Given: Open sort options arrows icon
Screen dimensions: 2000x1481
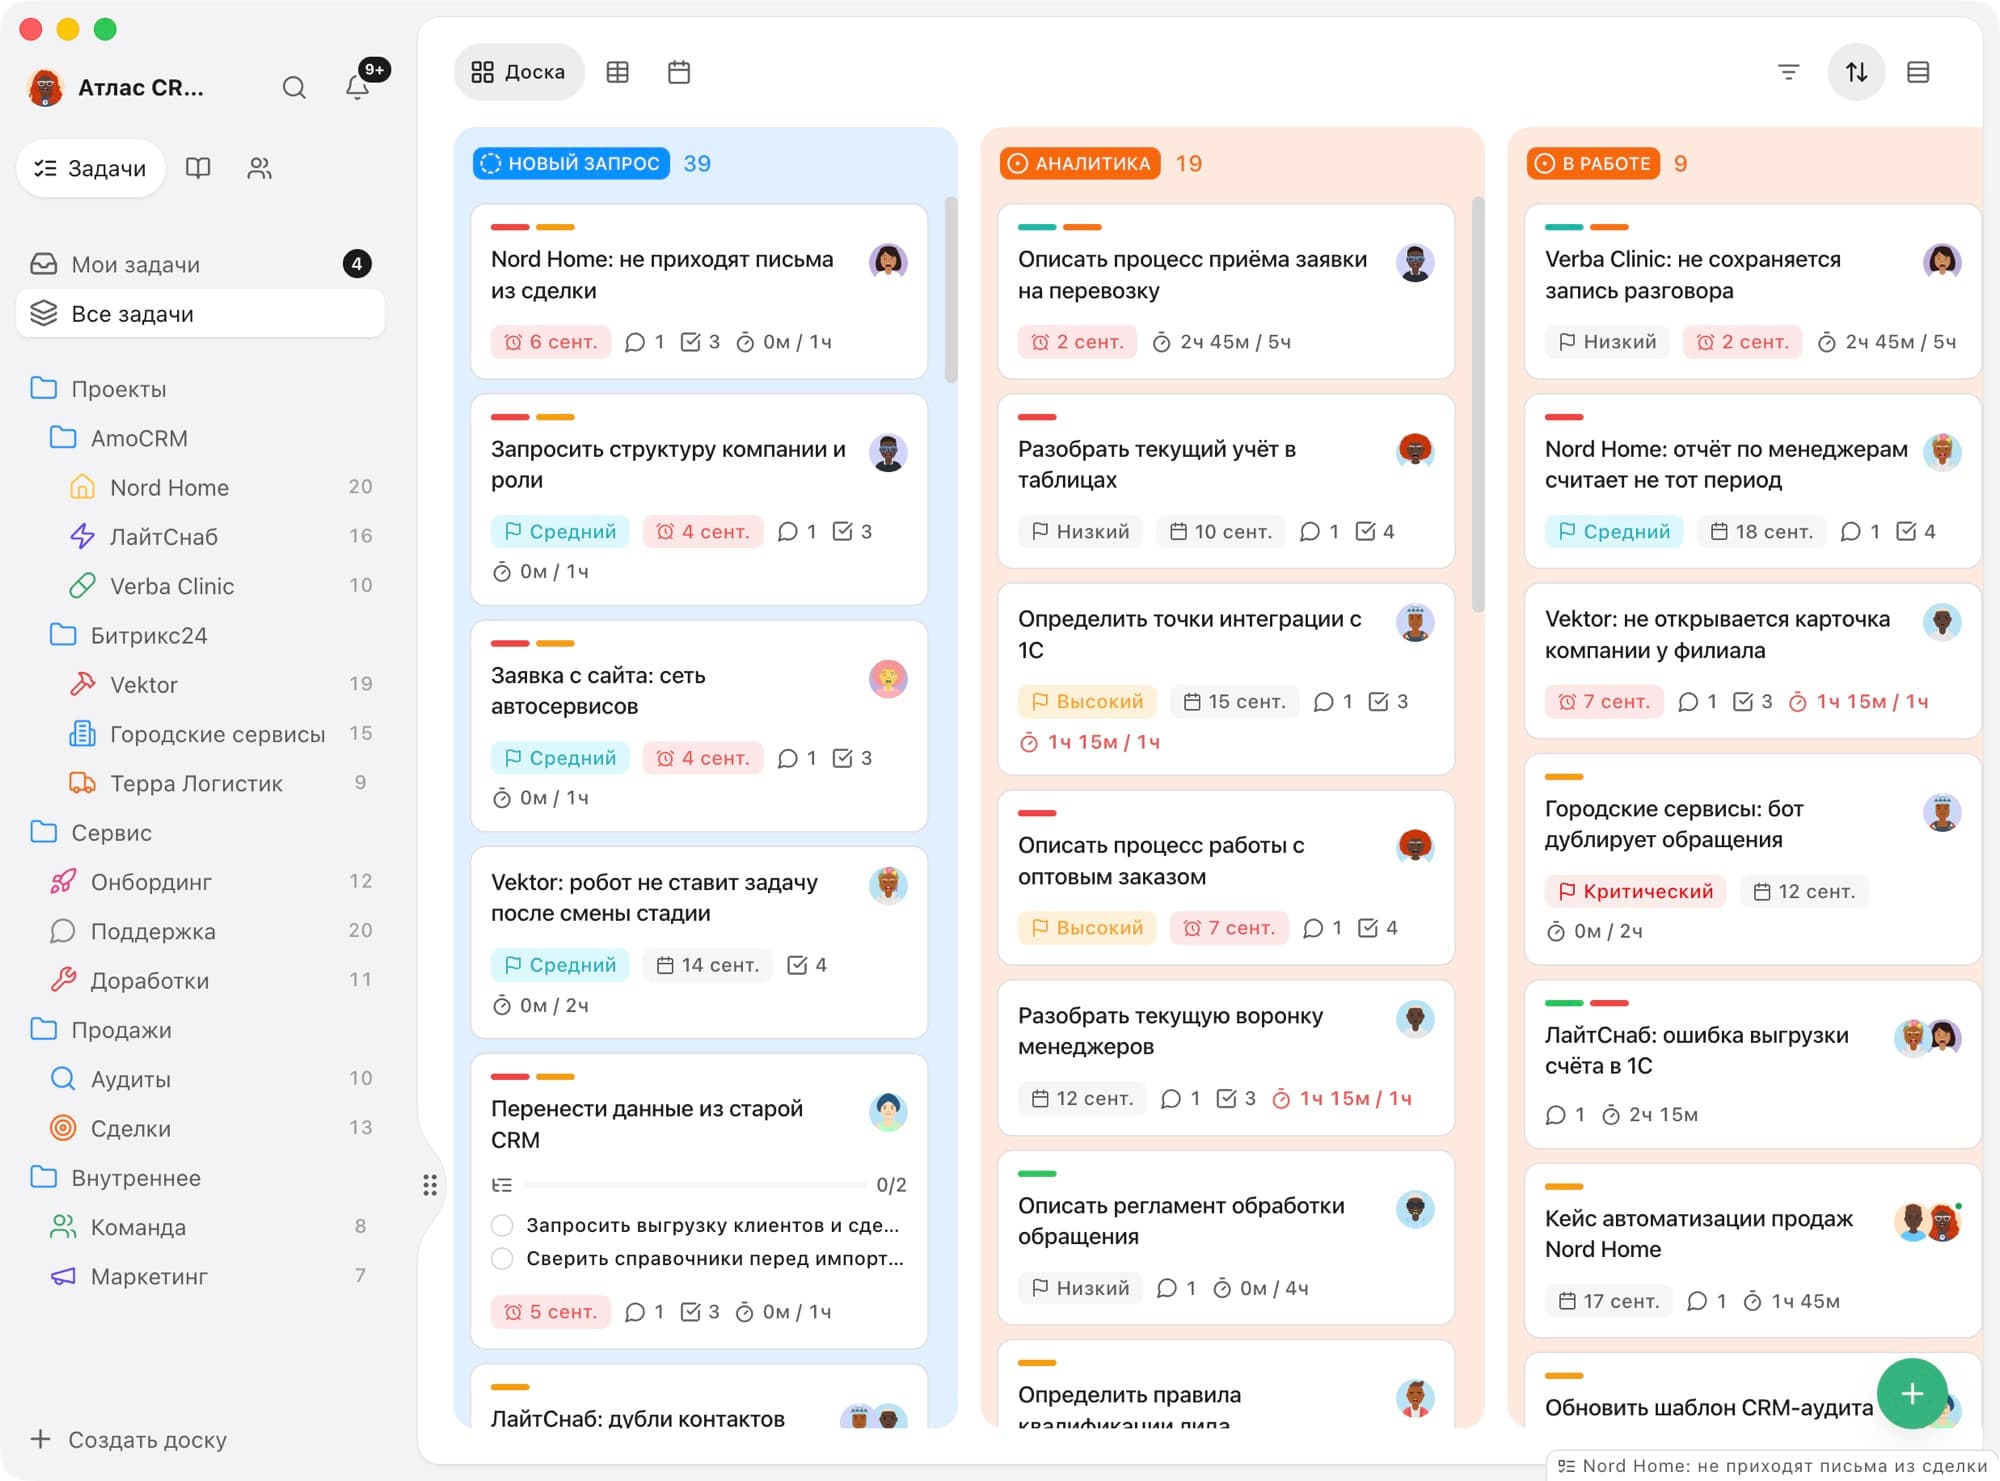Looking at the screenshot, I should pos(1857,72).
